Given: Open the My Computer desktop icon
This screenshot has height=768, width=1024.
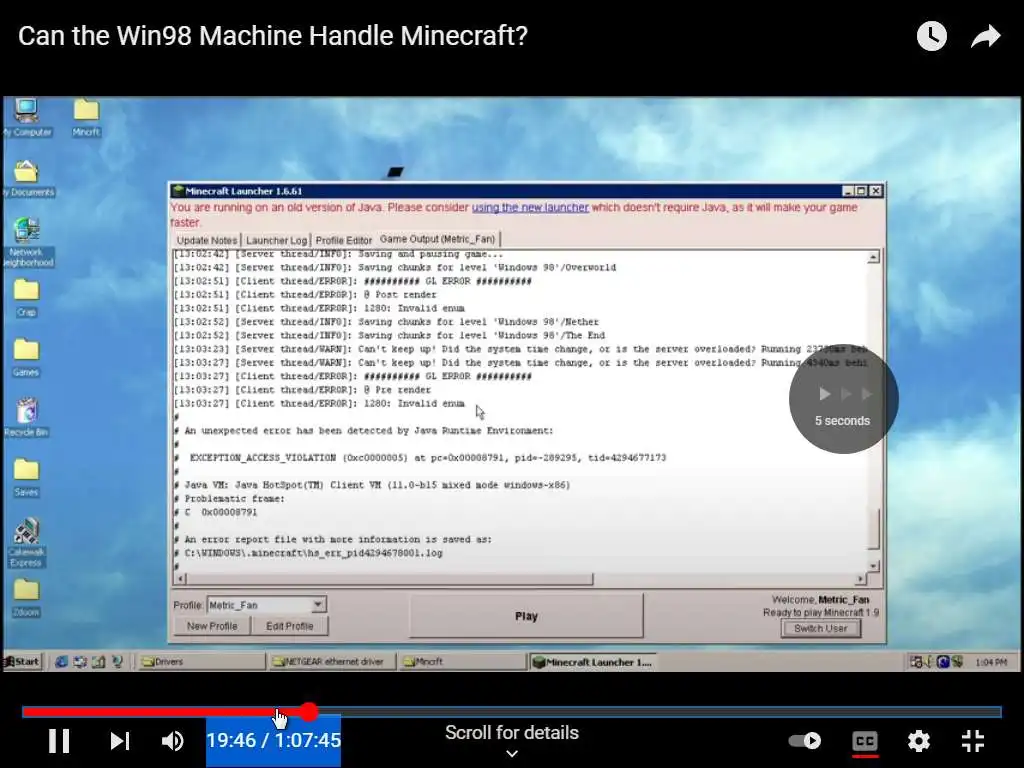Looking at the screenshot, I should coord(26,118).
